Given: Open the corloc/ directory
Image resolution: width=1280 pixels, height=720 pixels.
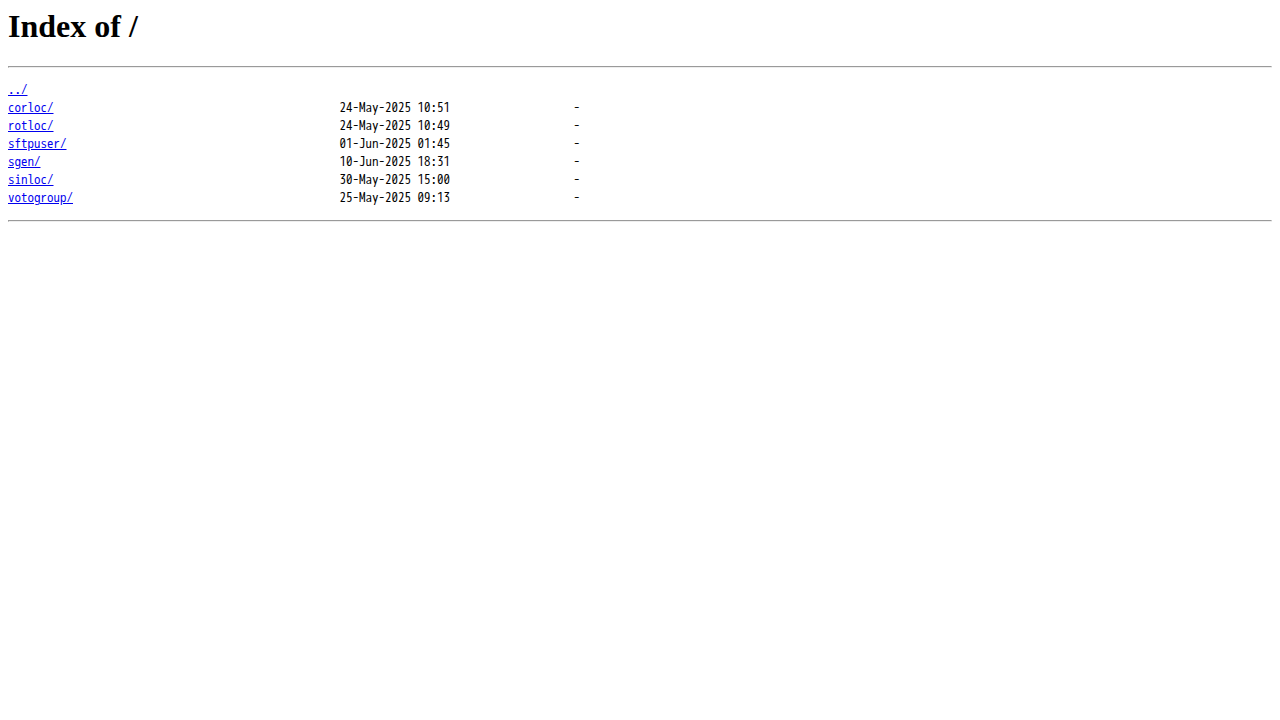Looking at the screenshot, I should pos(30,108).
